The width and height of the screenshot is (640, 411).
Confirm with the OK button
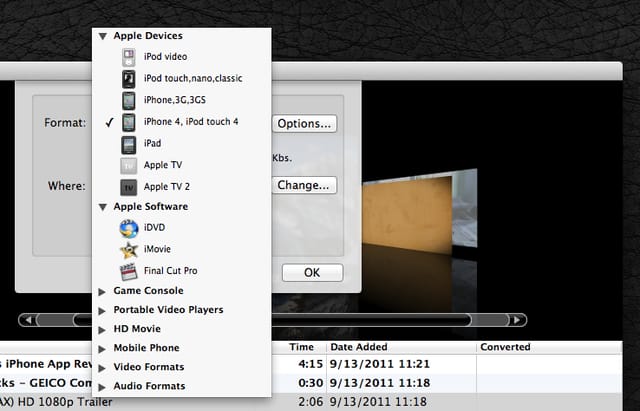pyautogui.click(x=312, y=273)
